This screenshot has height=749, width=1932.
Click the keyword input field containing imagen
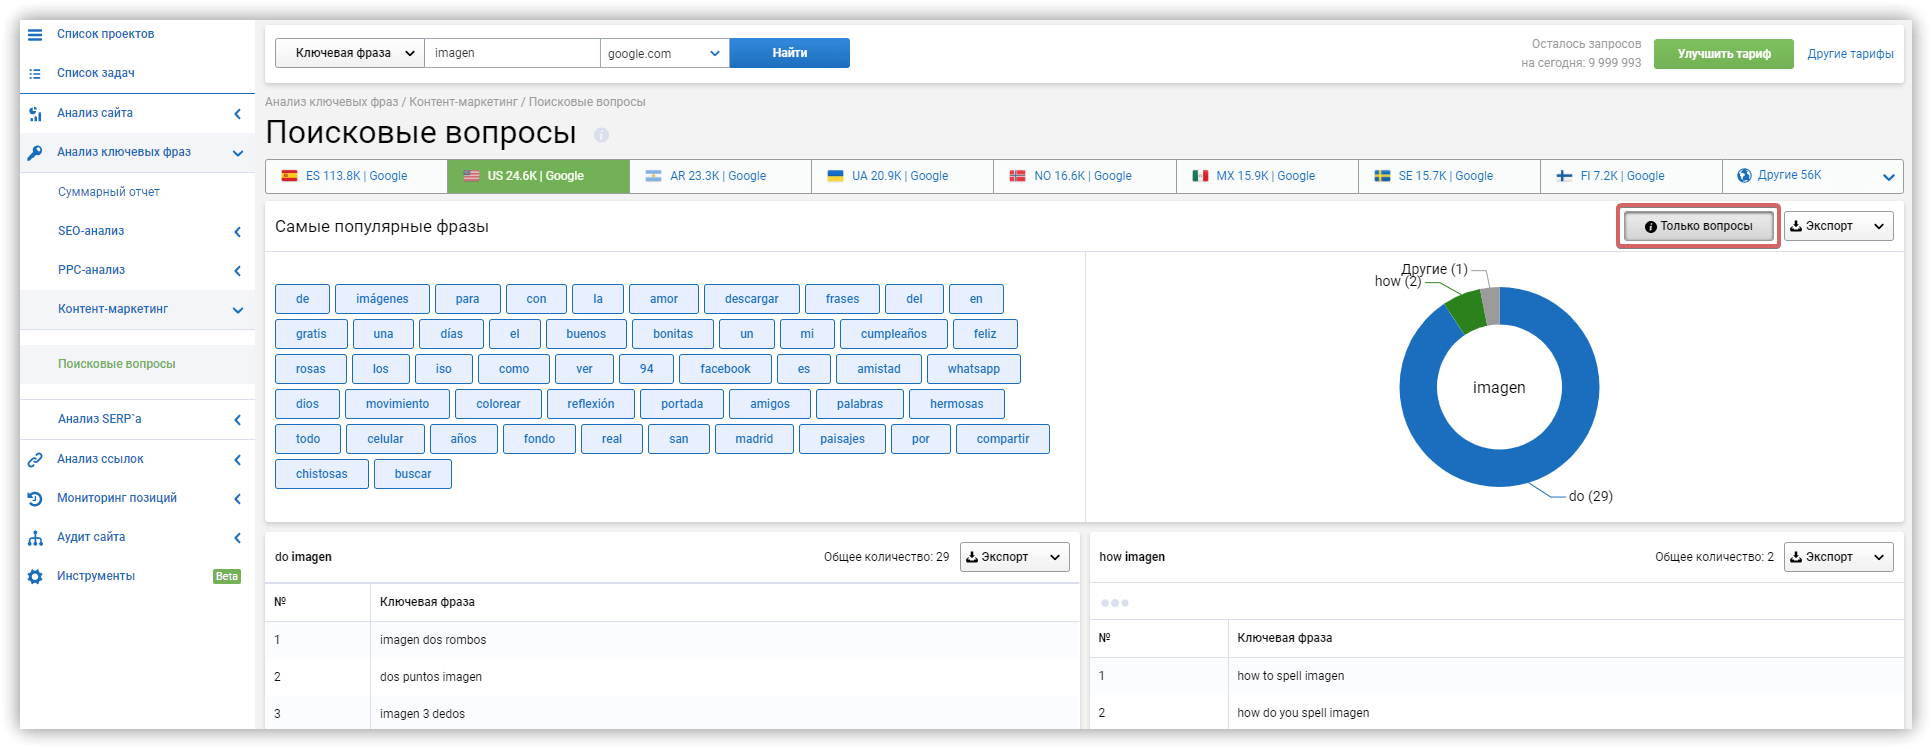click(x=511, y=53)
